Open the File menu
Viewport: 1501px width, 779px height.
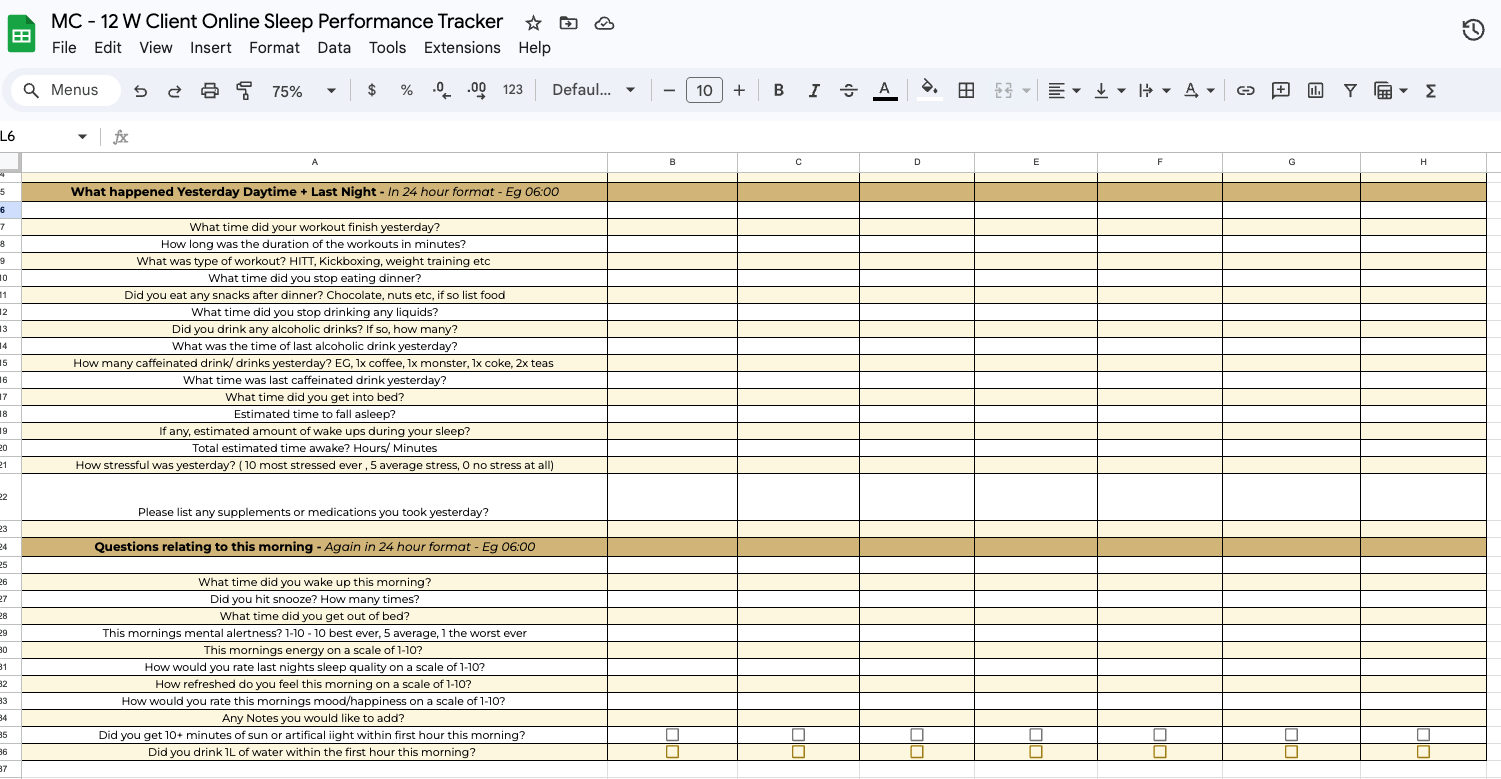click(64, 47)
